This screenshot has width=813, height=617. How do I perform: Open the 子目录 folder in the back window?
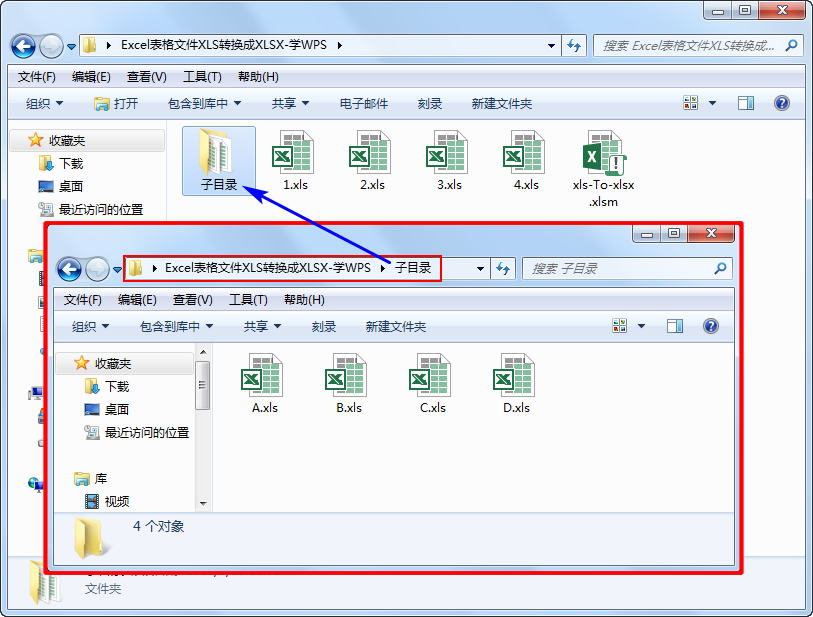pyautogui.click(x=218, y=161)
